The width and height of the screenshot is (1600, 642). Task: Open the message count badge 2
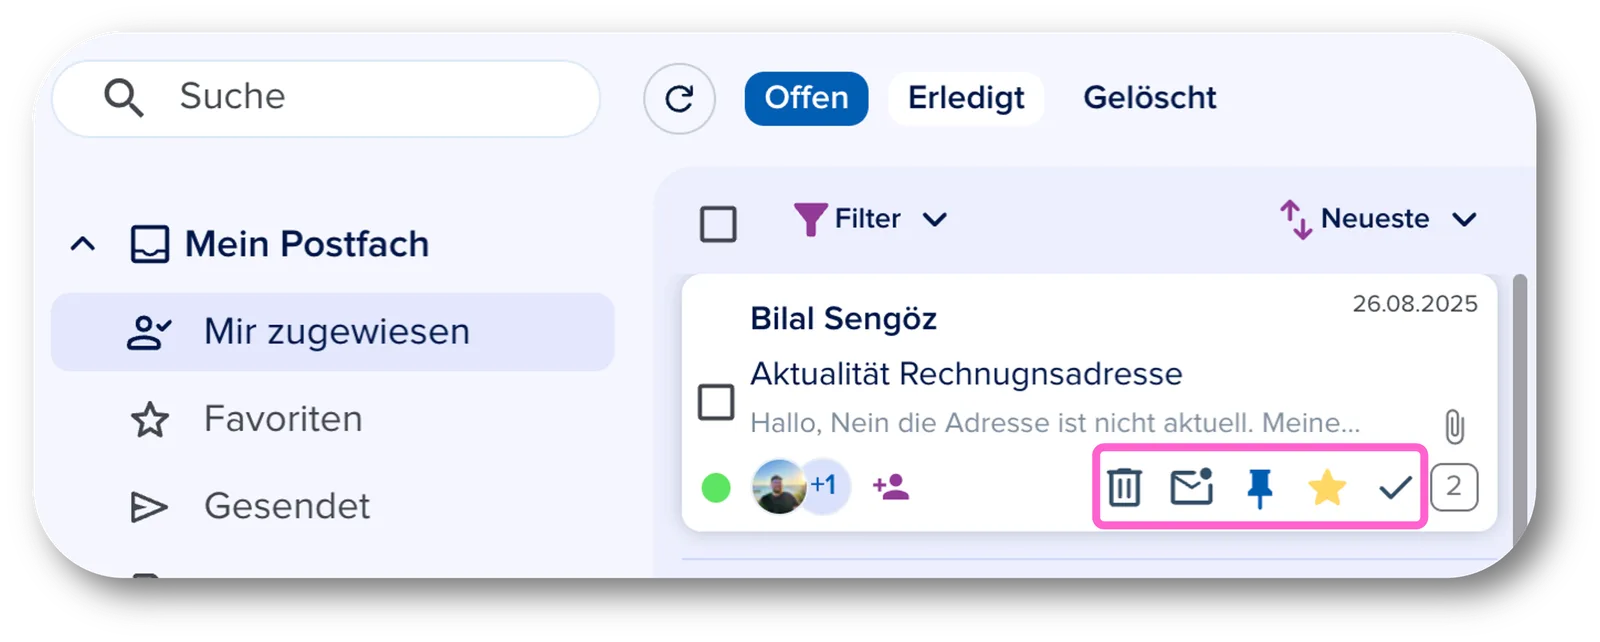[x=1454, y=487]
